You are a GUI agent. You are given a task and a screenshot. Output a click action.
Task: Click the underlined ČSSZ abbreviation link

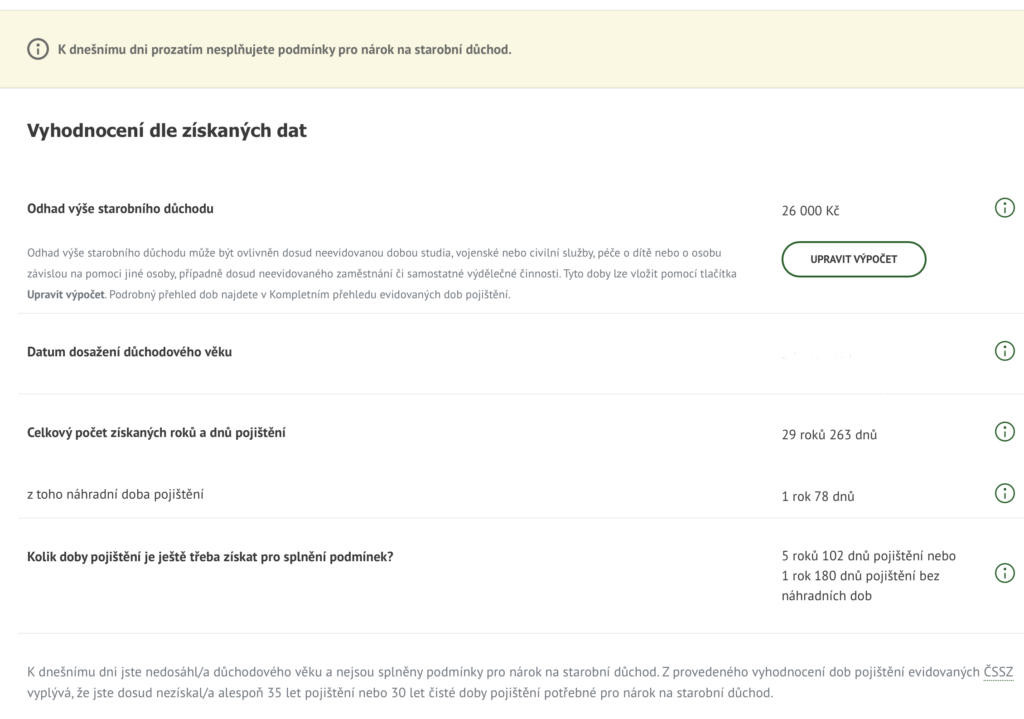(999, 672)
